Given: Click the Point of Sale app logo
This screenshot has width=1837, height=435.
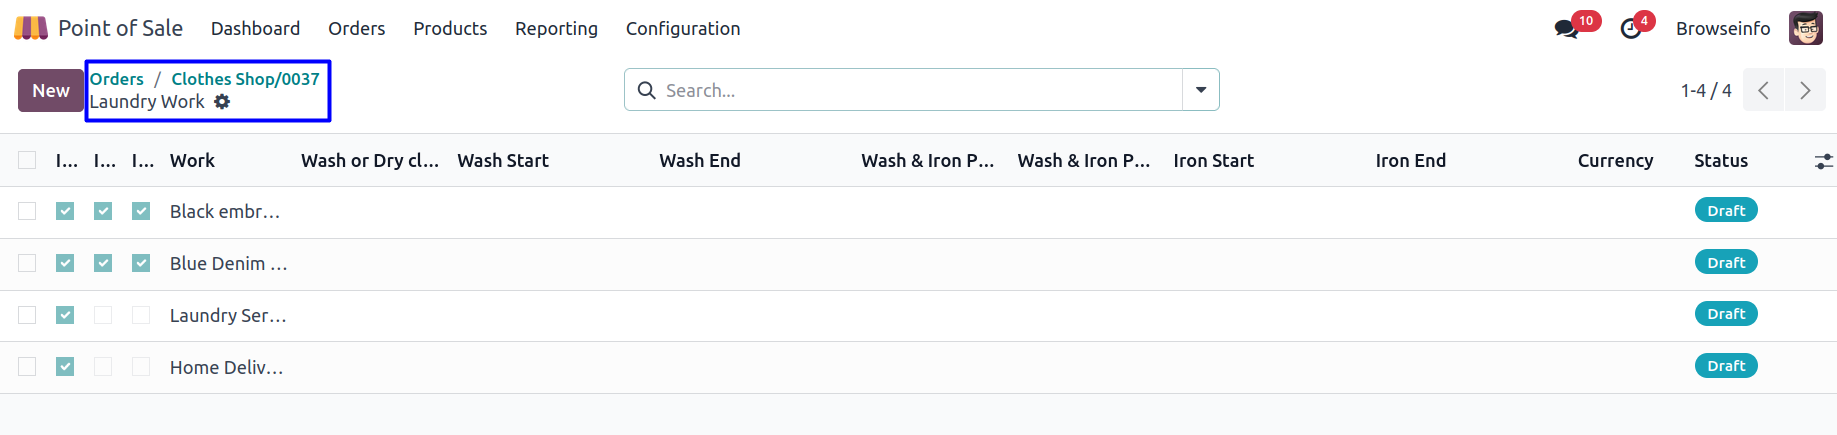Looking at the screenshot, I should (x=31, y=28).
